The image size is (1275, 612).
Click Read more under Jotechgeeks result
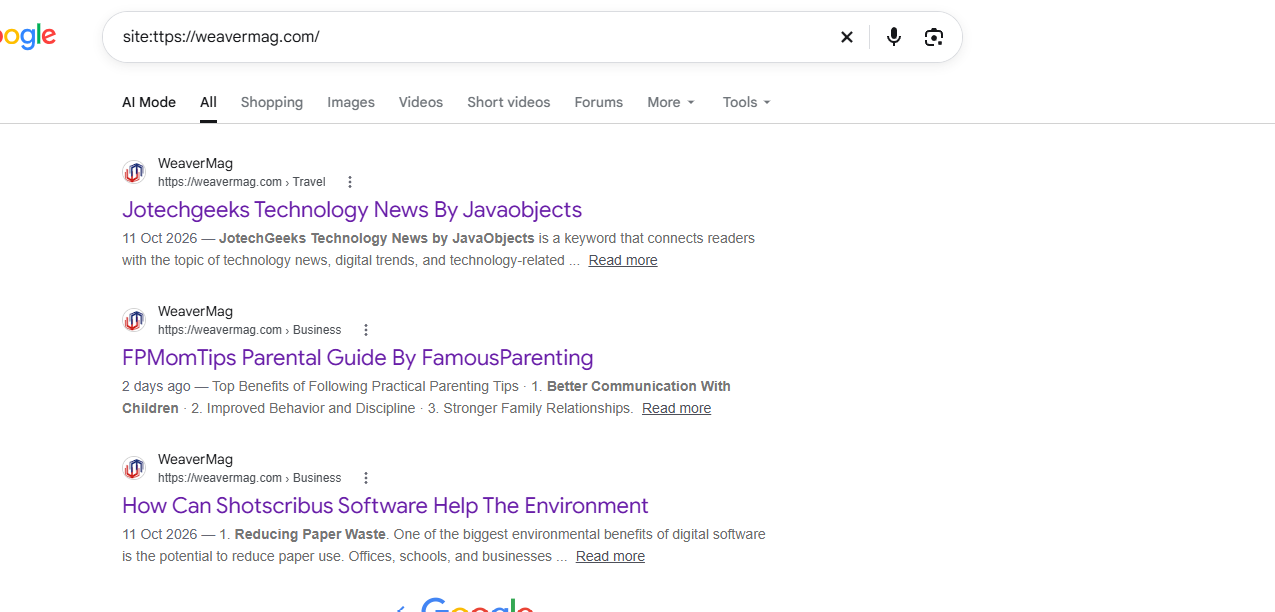[623, 260]
